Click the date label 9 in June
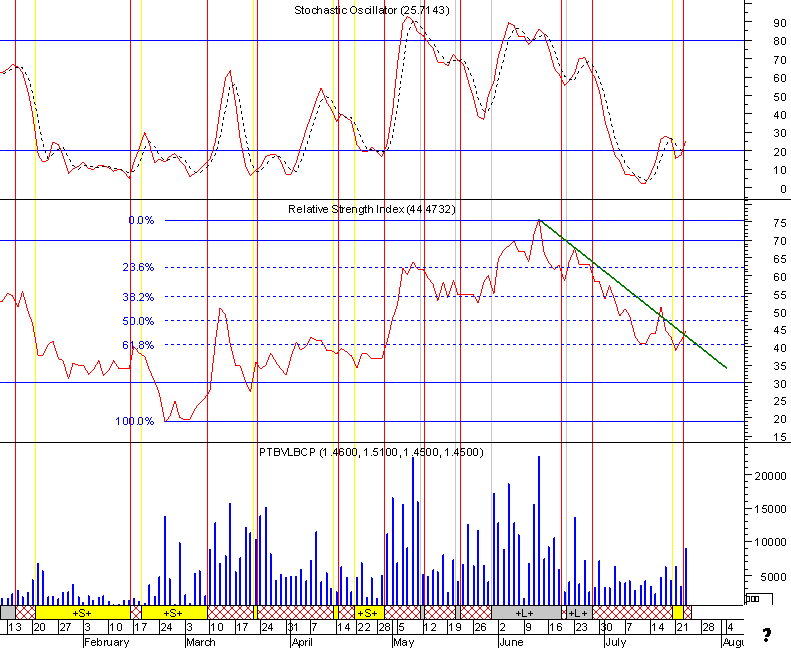This screenshot has width=791, height=648. [x=528, y=627]
